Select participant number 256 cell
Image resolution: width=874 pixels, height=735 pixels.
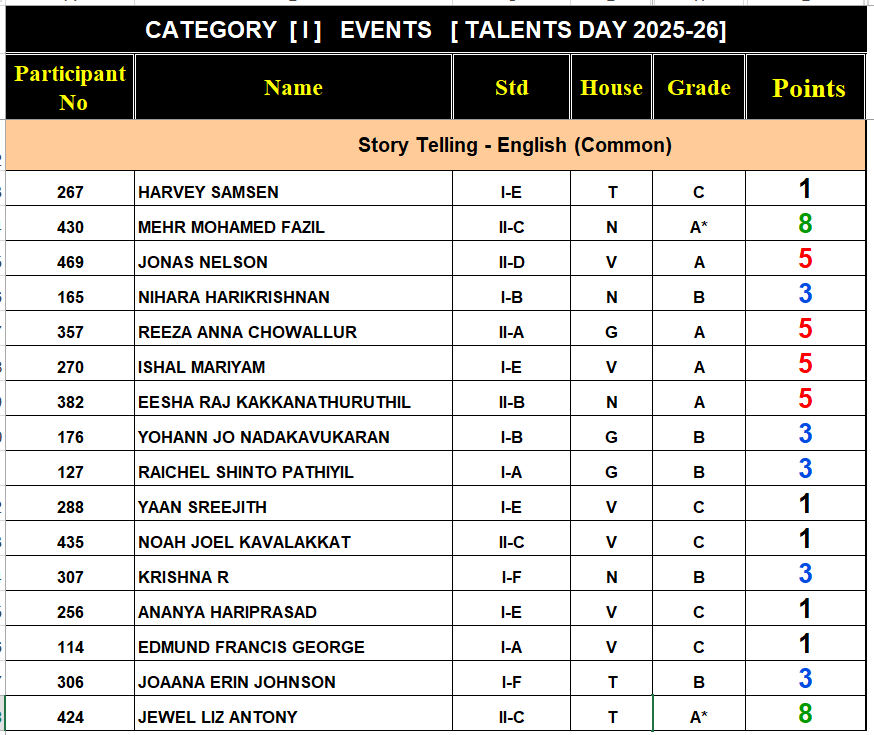pyautogui.click(x=70, y=609)
